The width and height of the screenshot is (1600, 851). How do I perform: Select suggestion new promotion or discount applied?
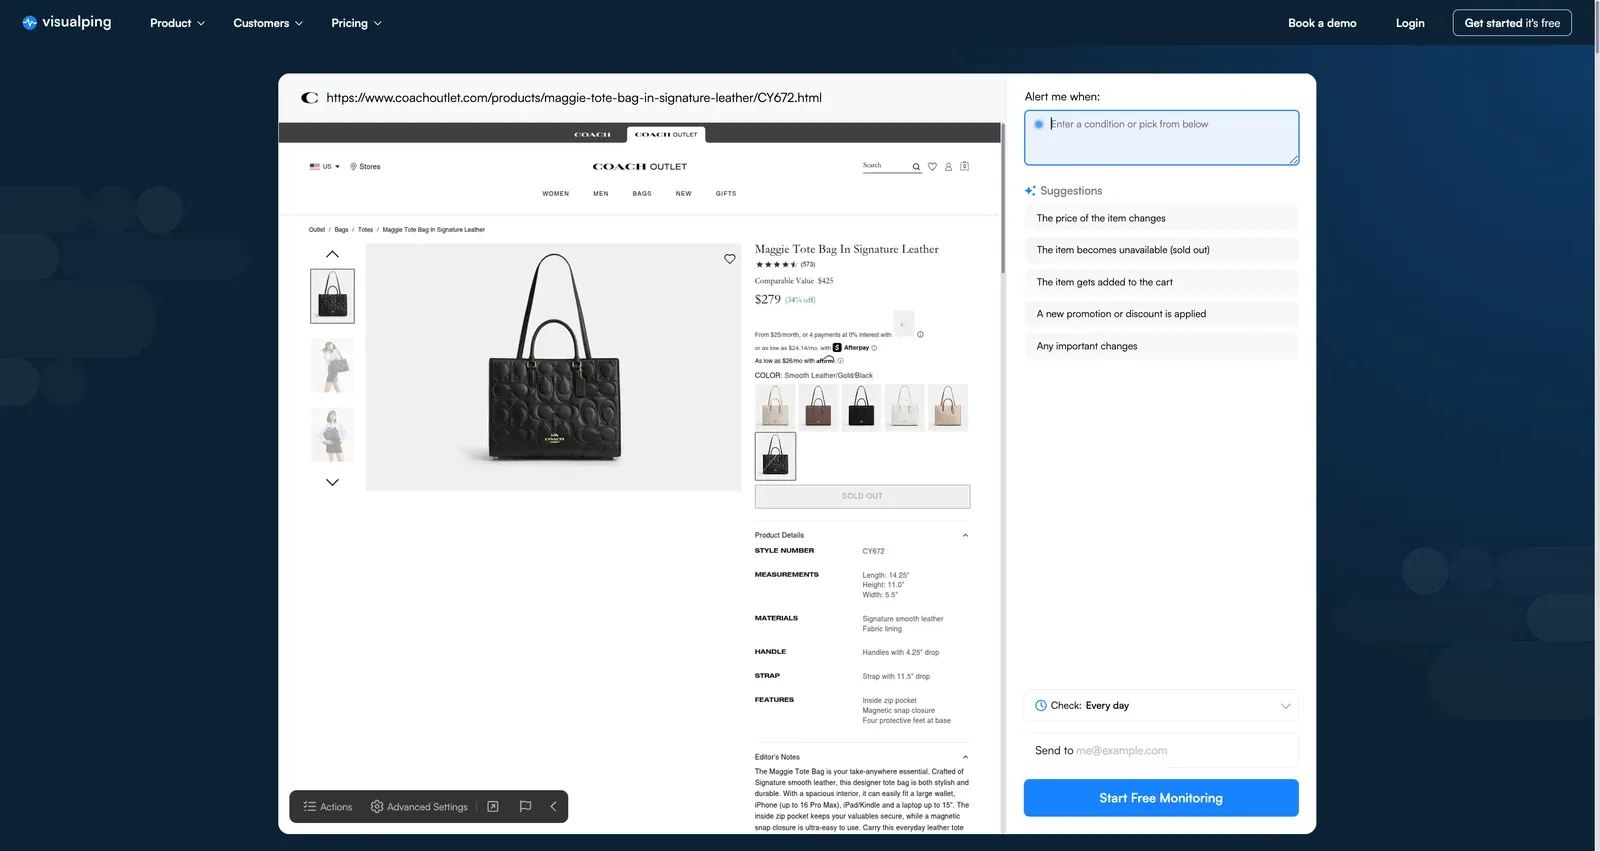pyautogui.click(x=1161, y=314)
